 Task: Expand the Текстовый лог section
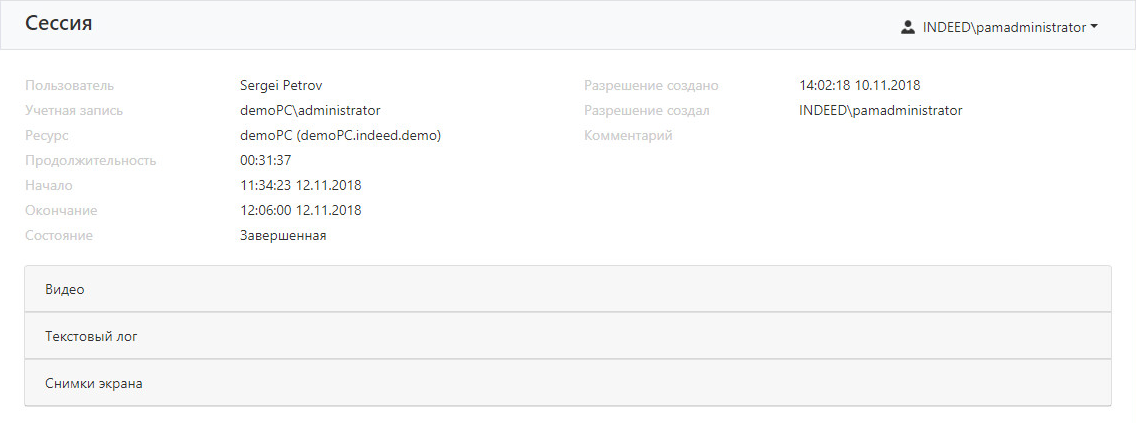[567, 336]
